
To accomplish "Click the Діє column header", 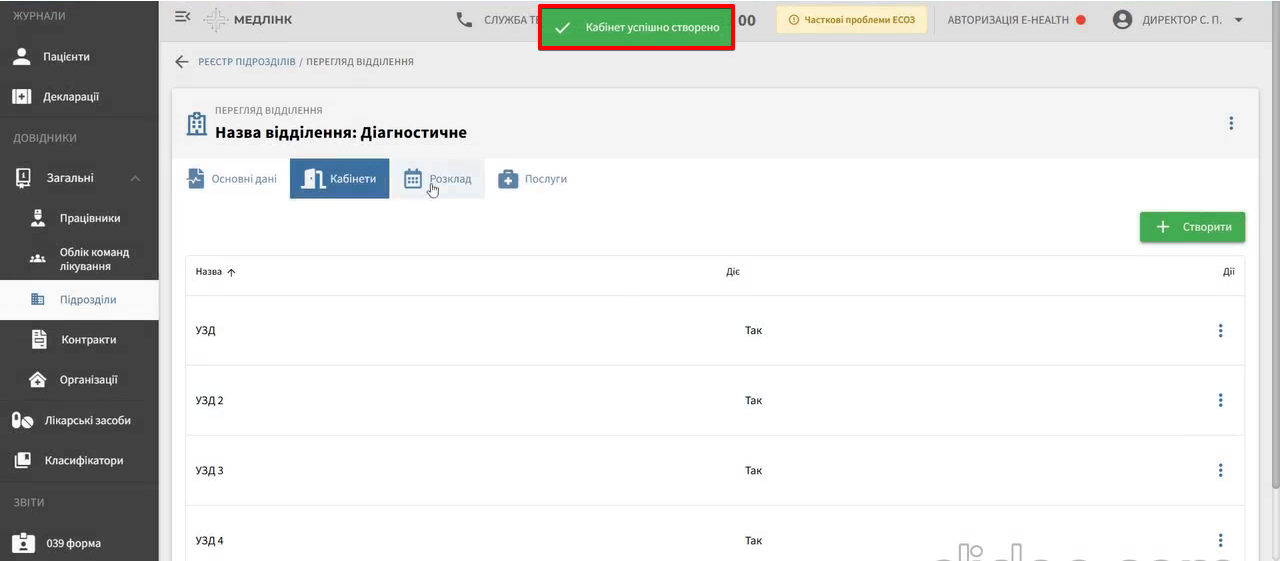I will tap(733, 272).
